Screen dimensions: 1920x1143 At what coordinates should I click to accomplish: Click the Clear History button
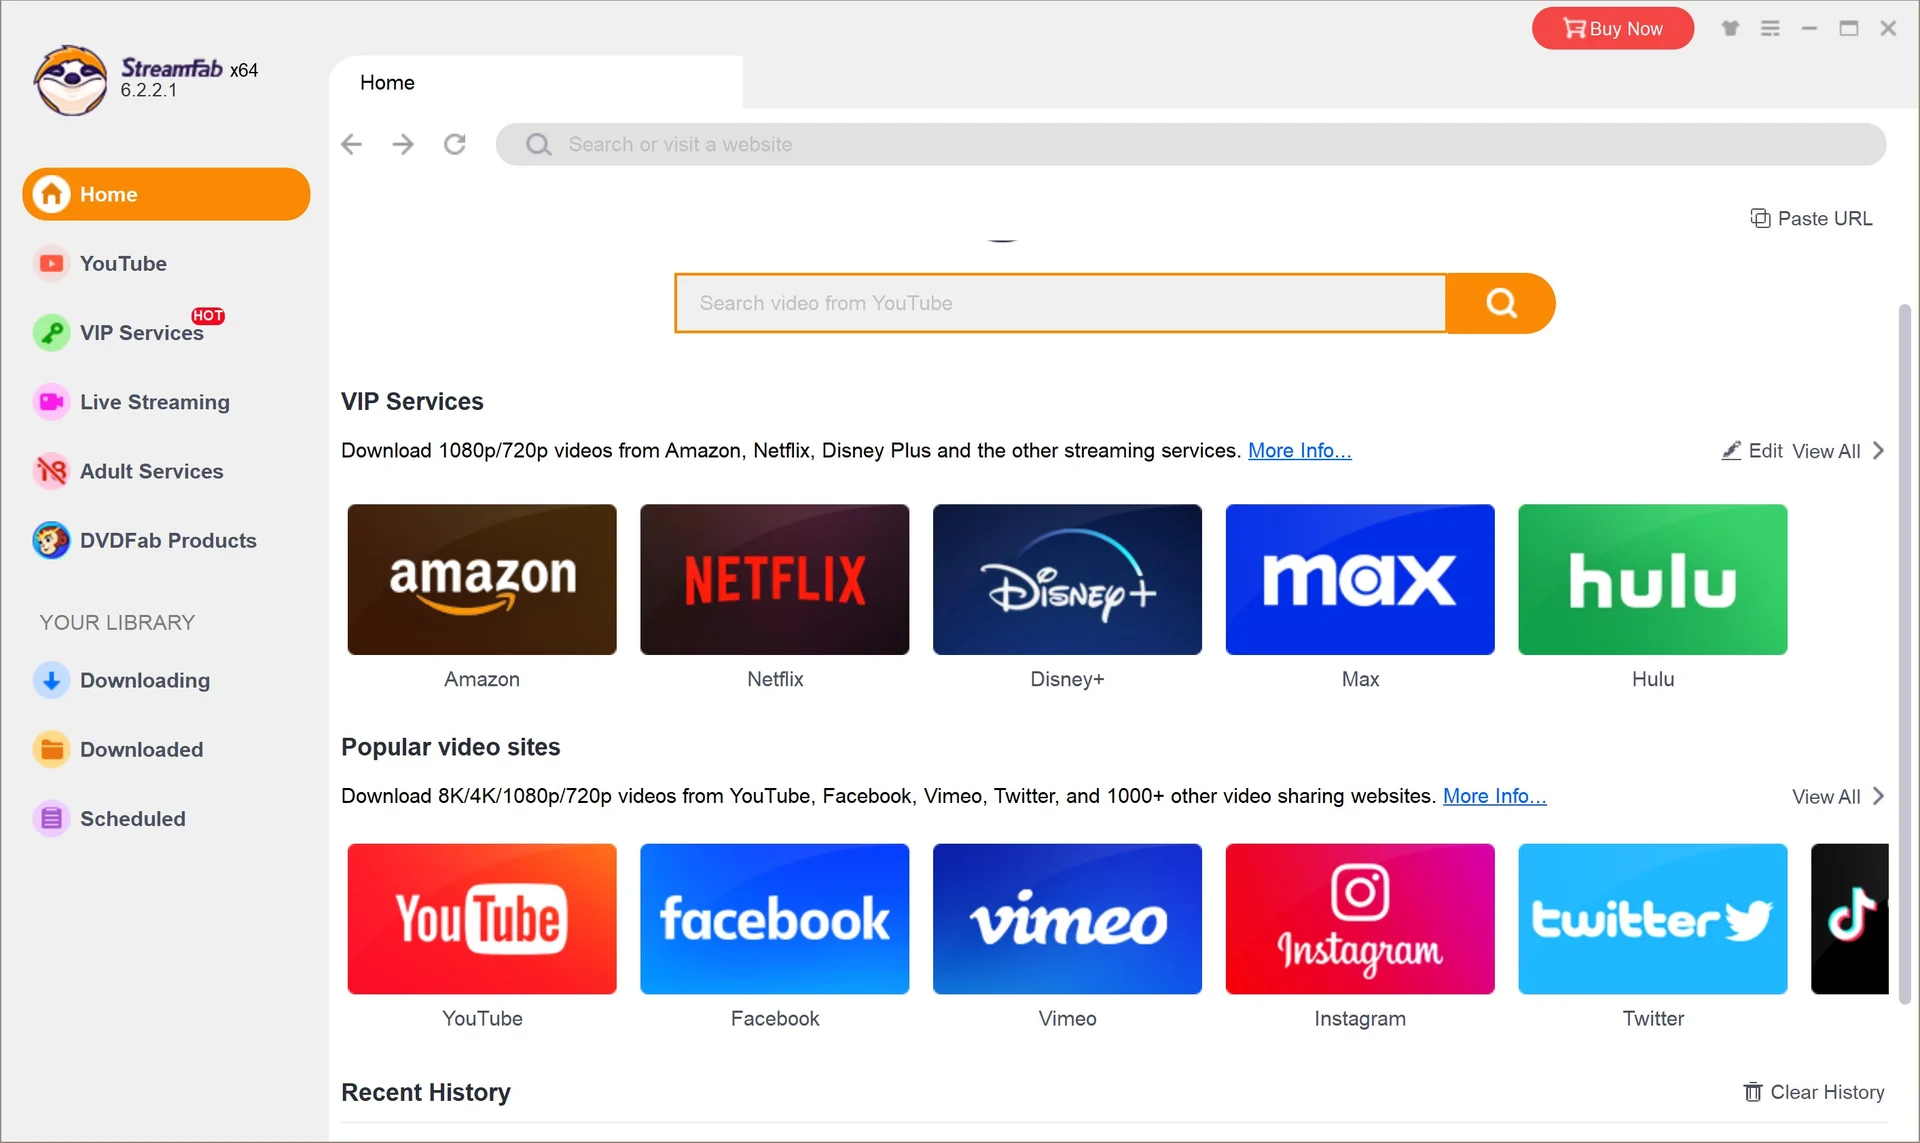[x=1814, y=1092]
